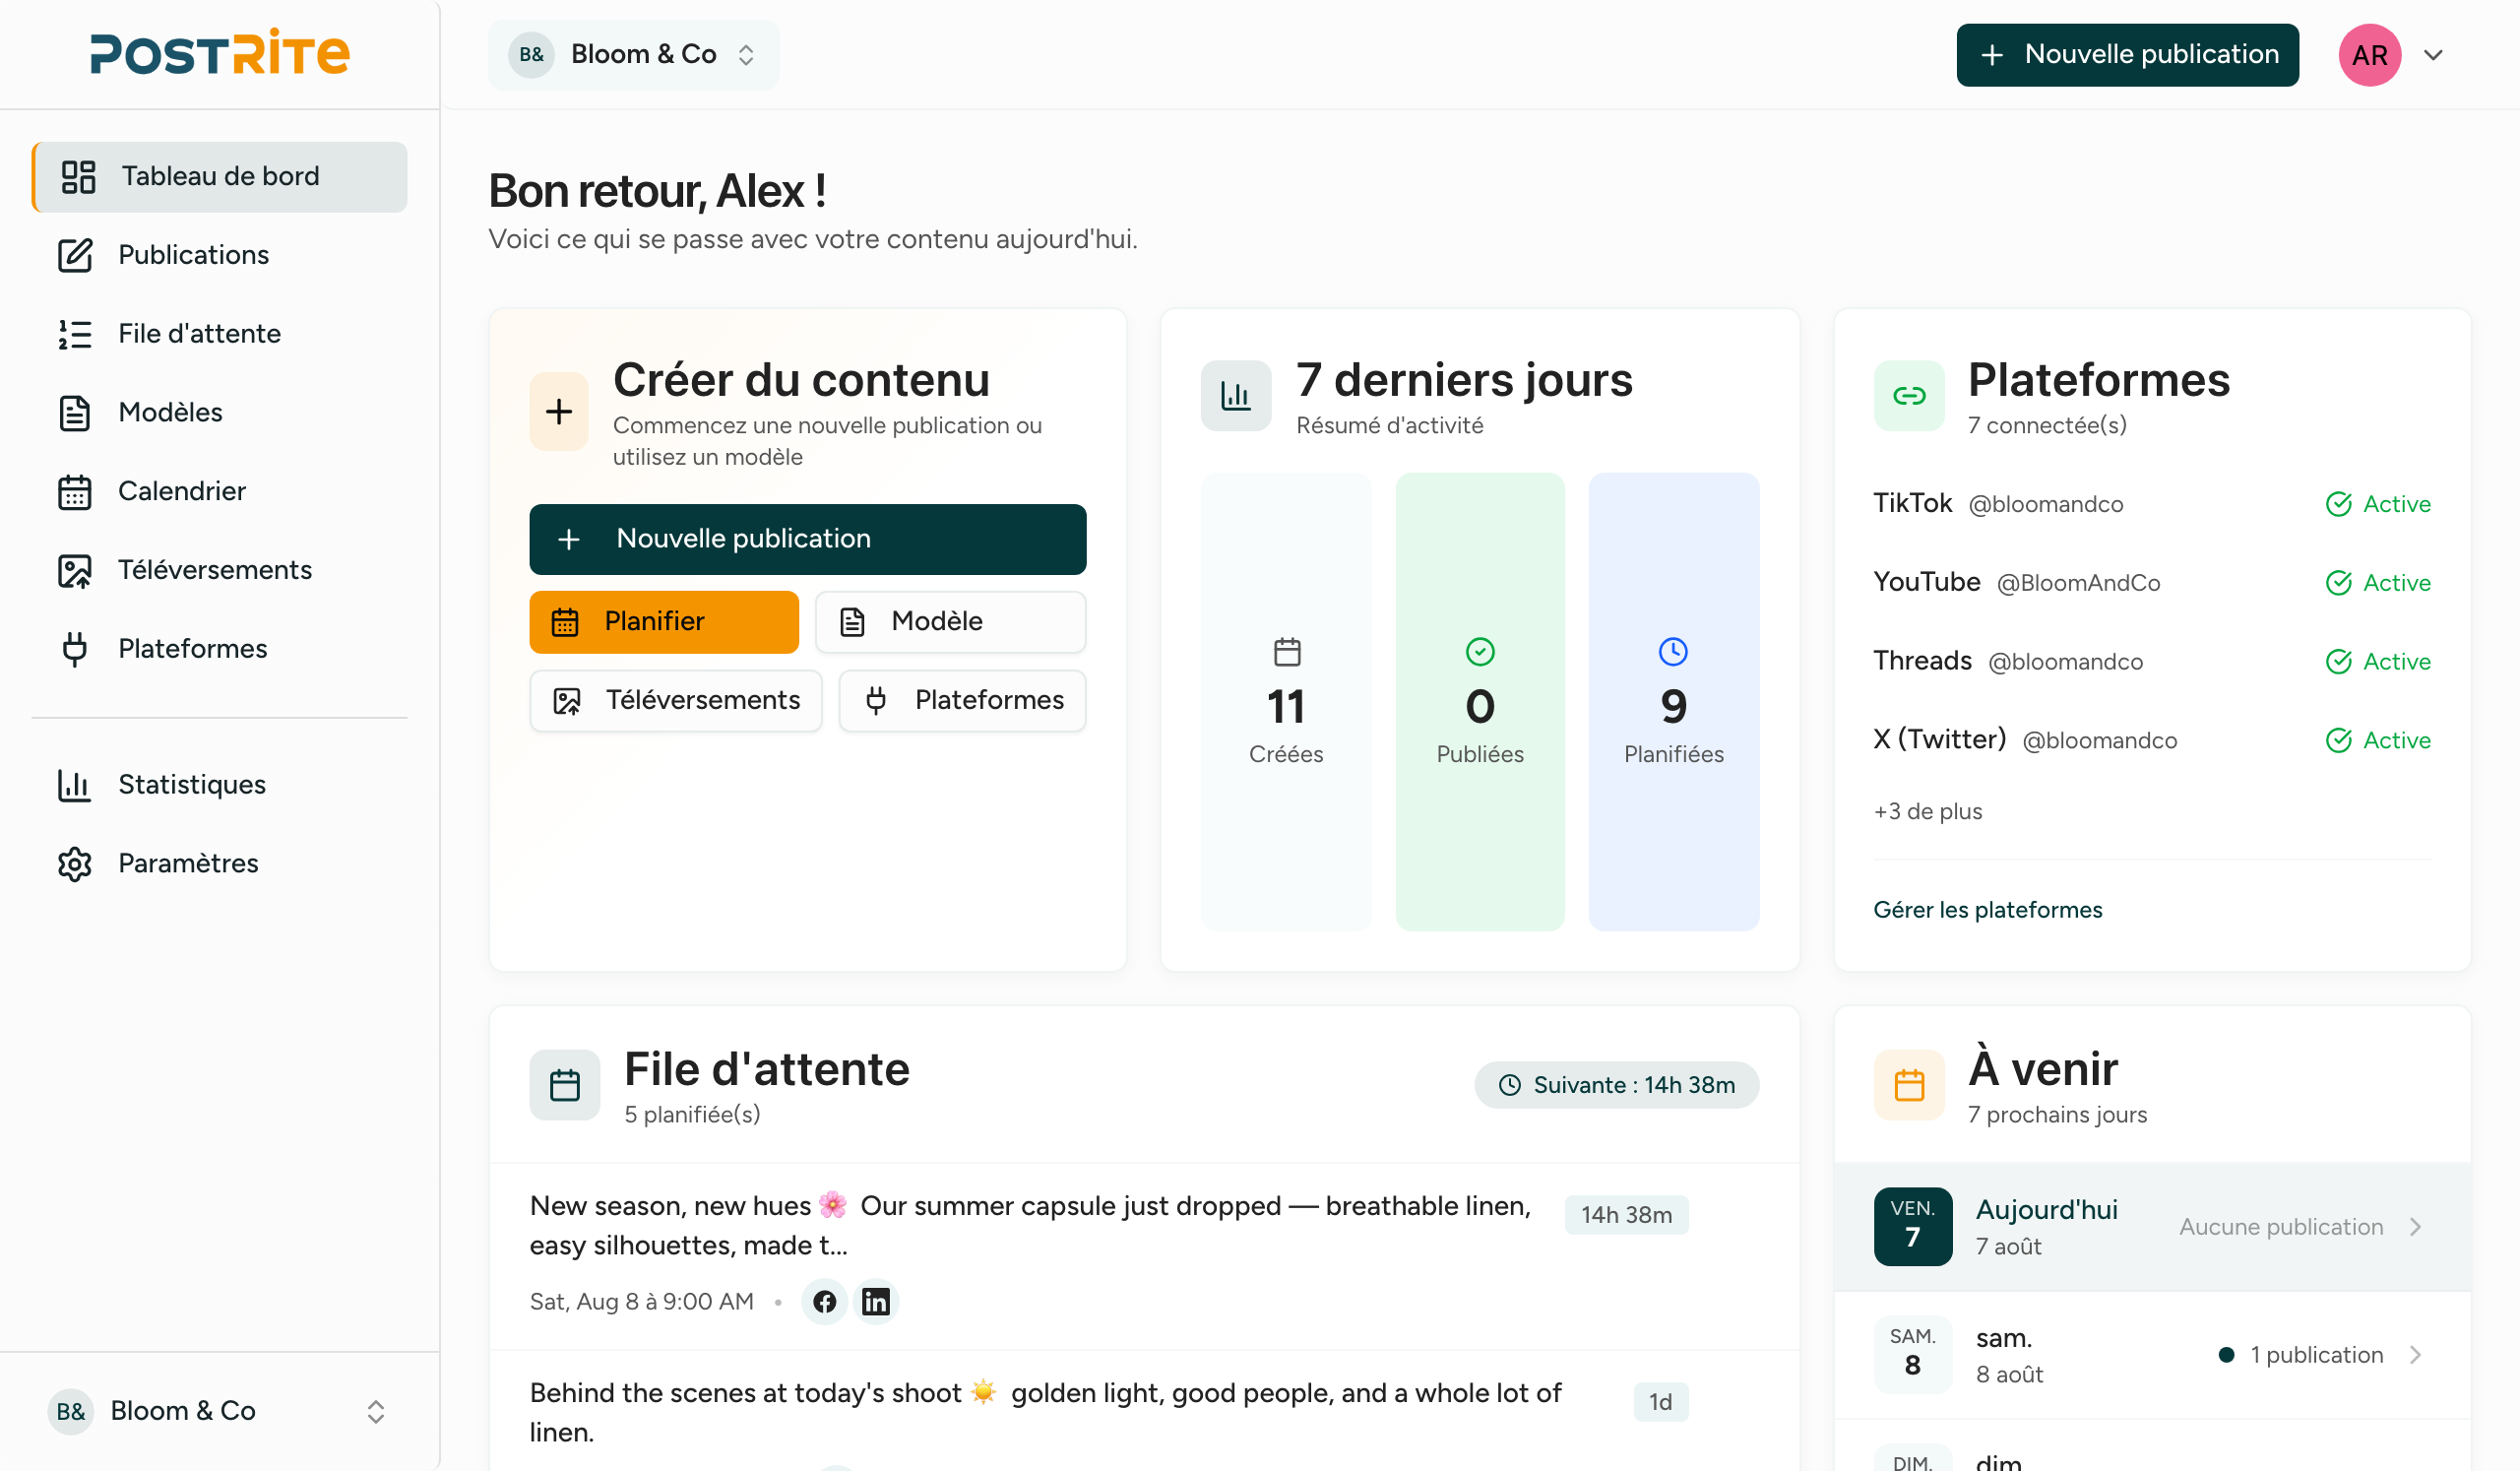This screenshot has height=1471, width=2520.
Task: Click the Statistiques bar chart icon
Action: [75, 785]
